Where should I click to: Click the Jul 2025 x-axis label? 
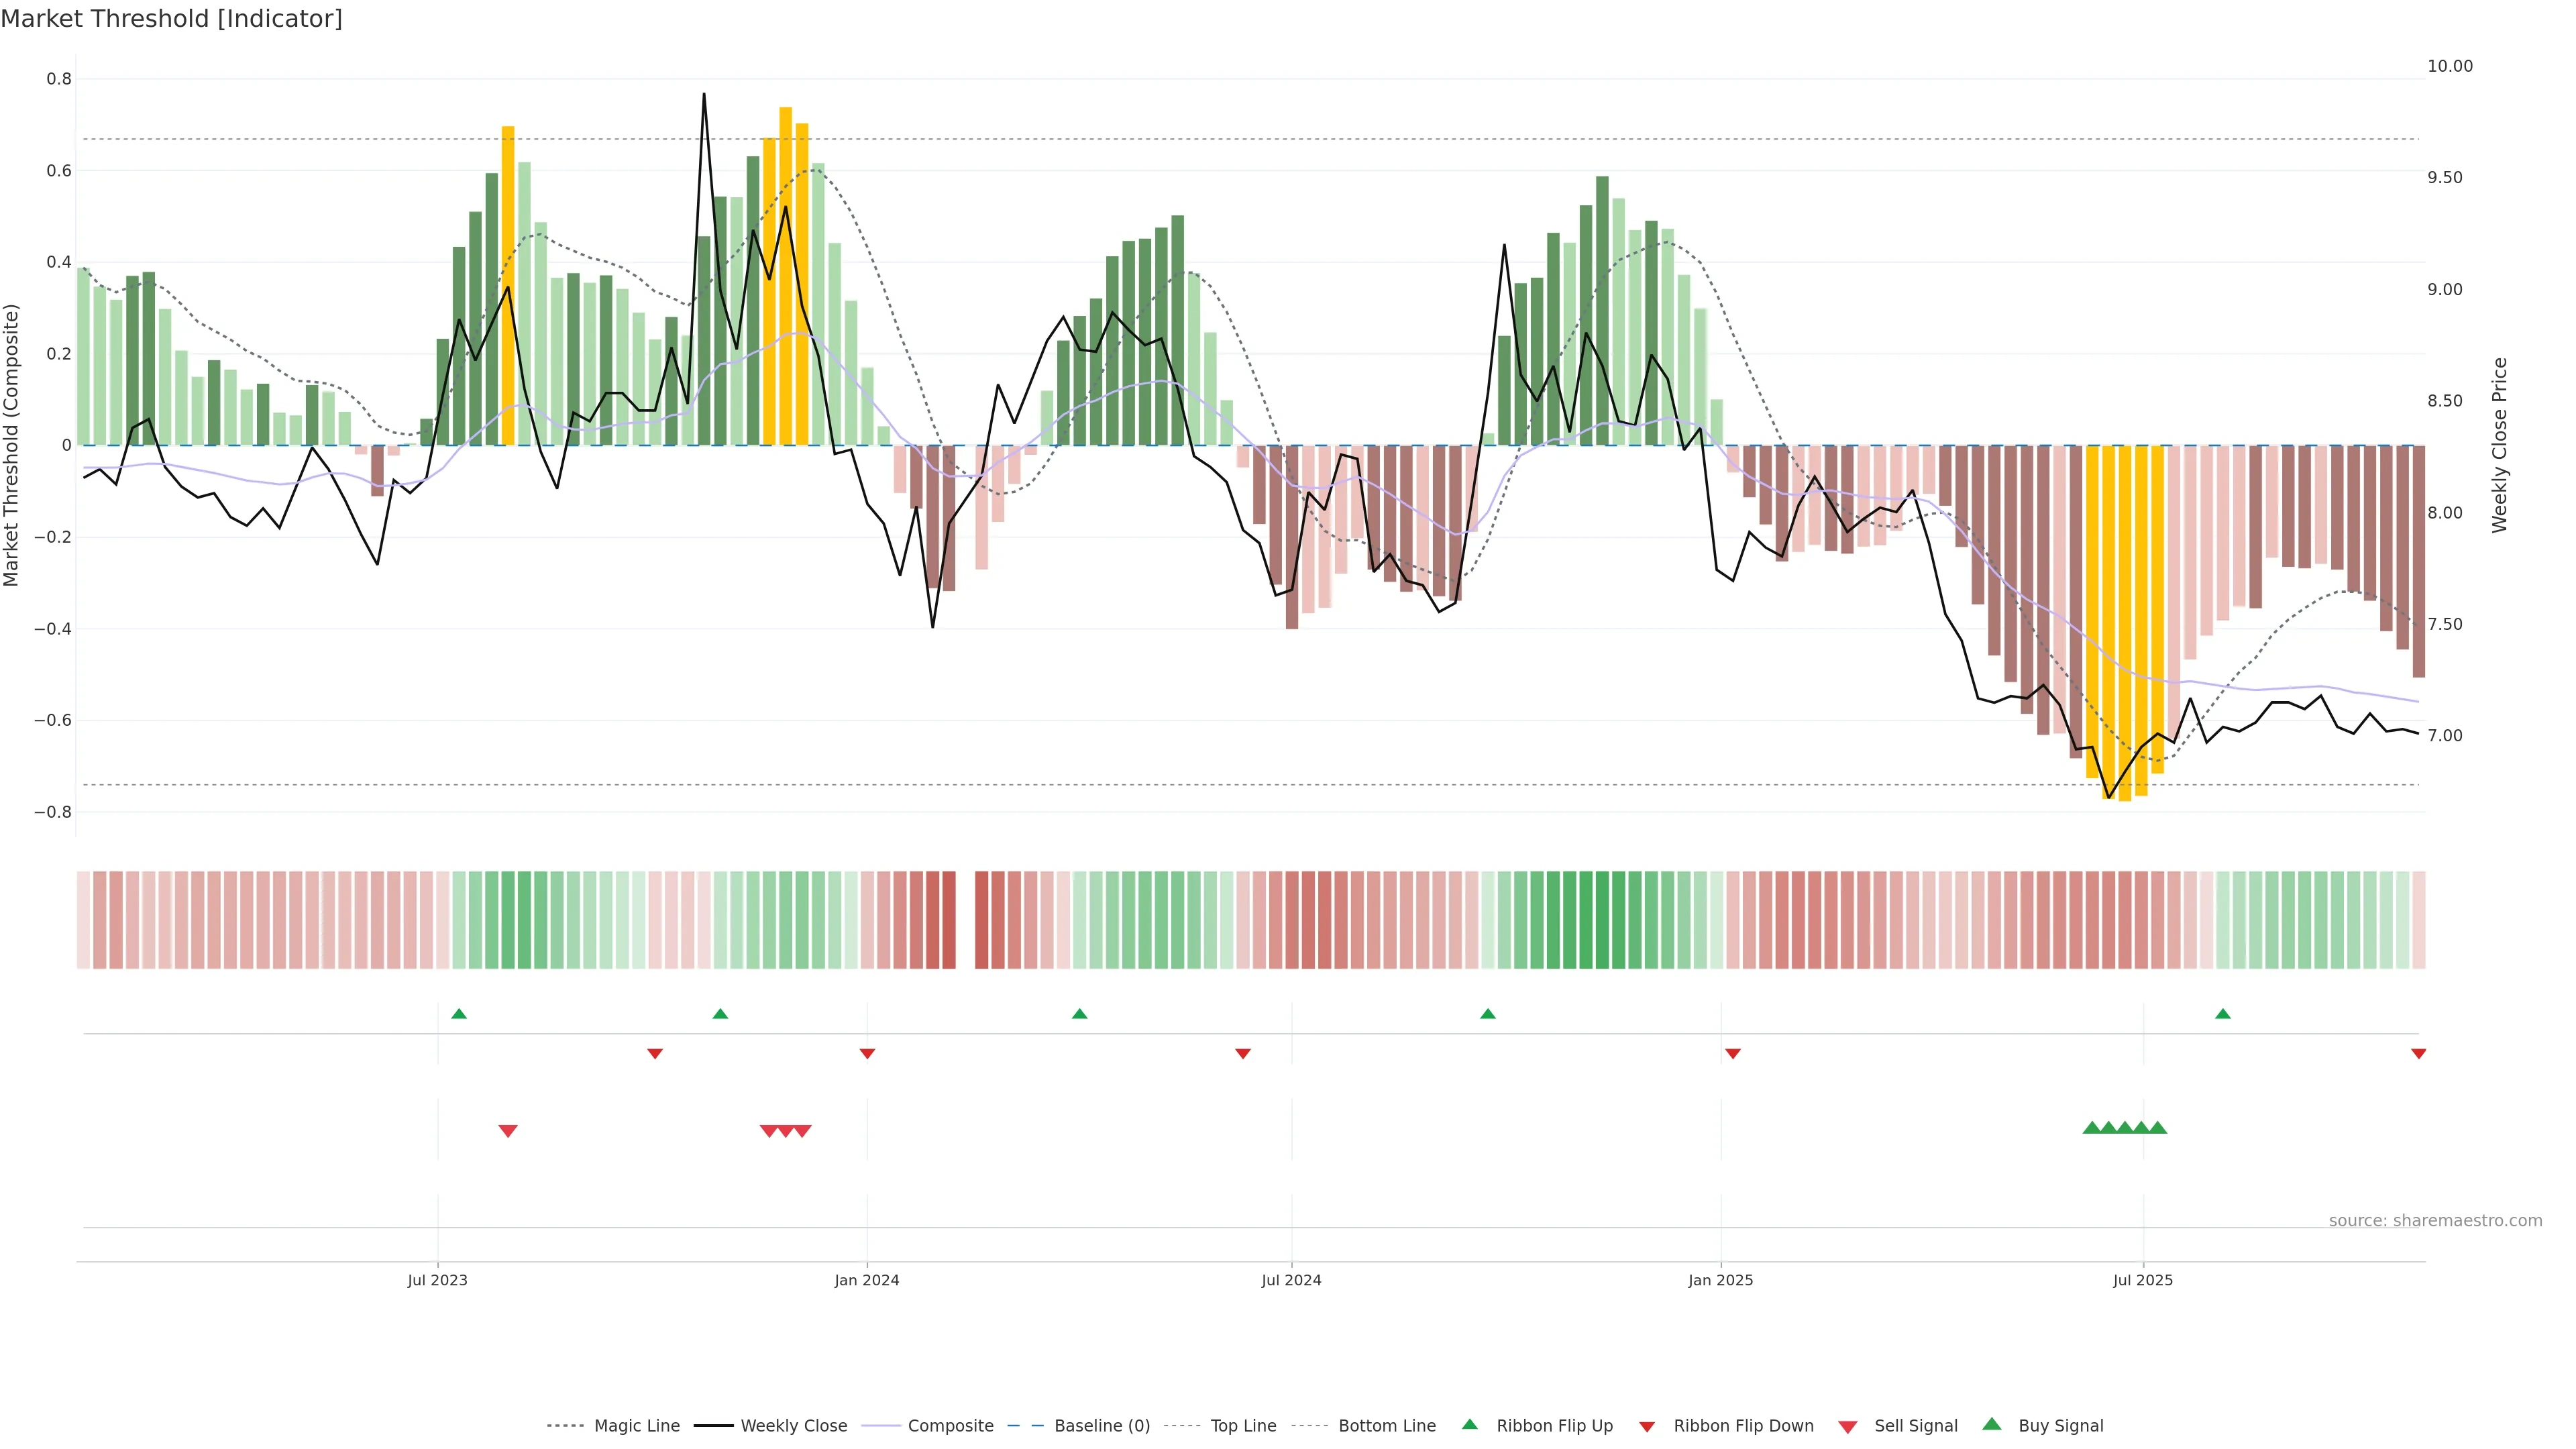pyautogui.click(x=2142, y=1280)
